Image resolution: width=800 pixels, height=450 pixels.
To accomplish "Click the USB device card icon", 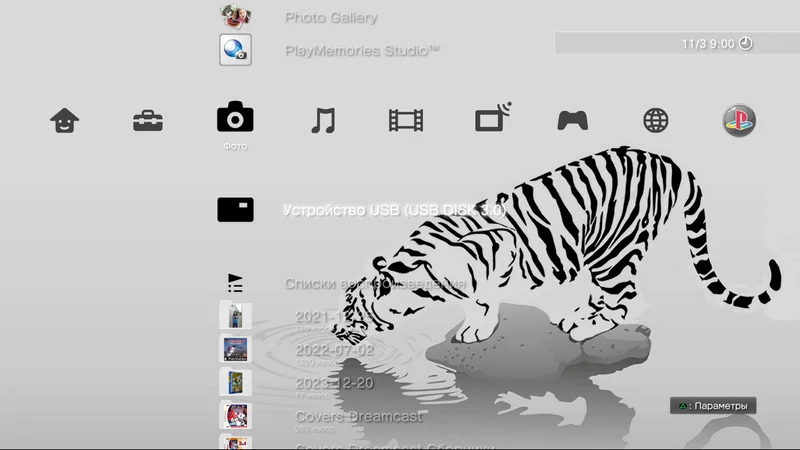I will (x=235, y=210).
